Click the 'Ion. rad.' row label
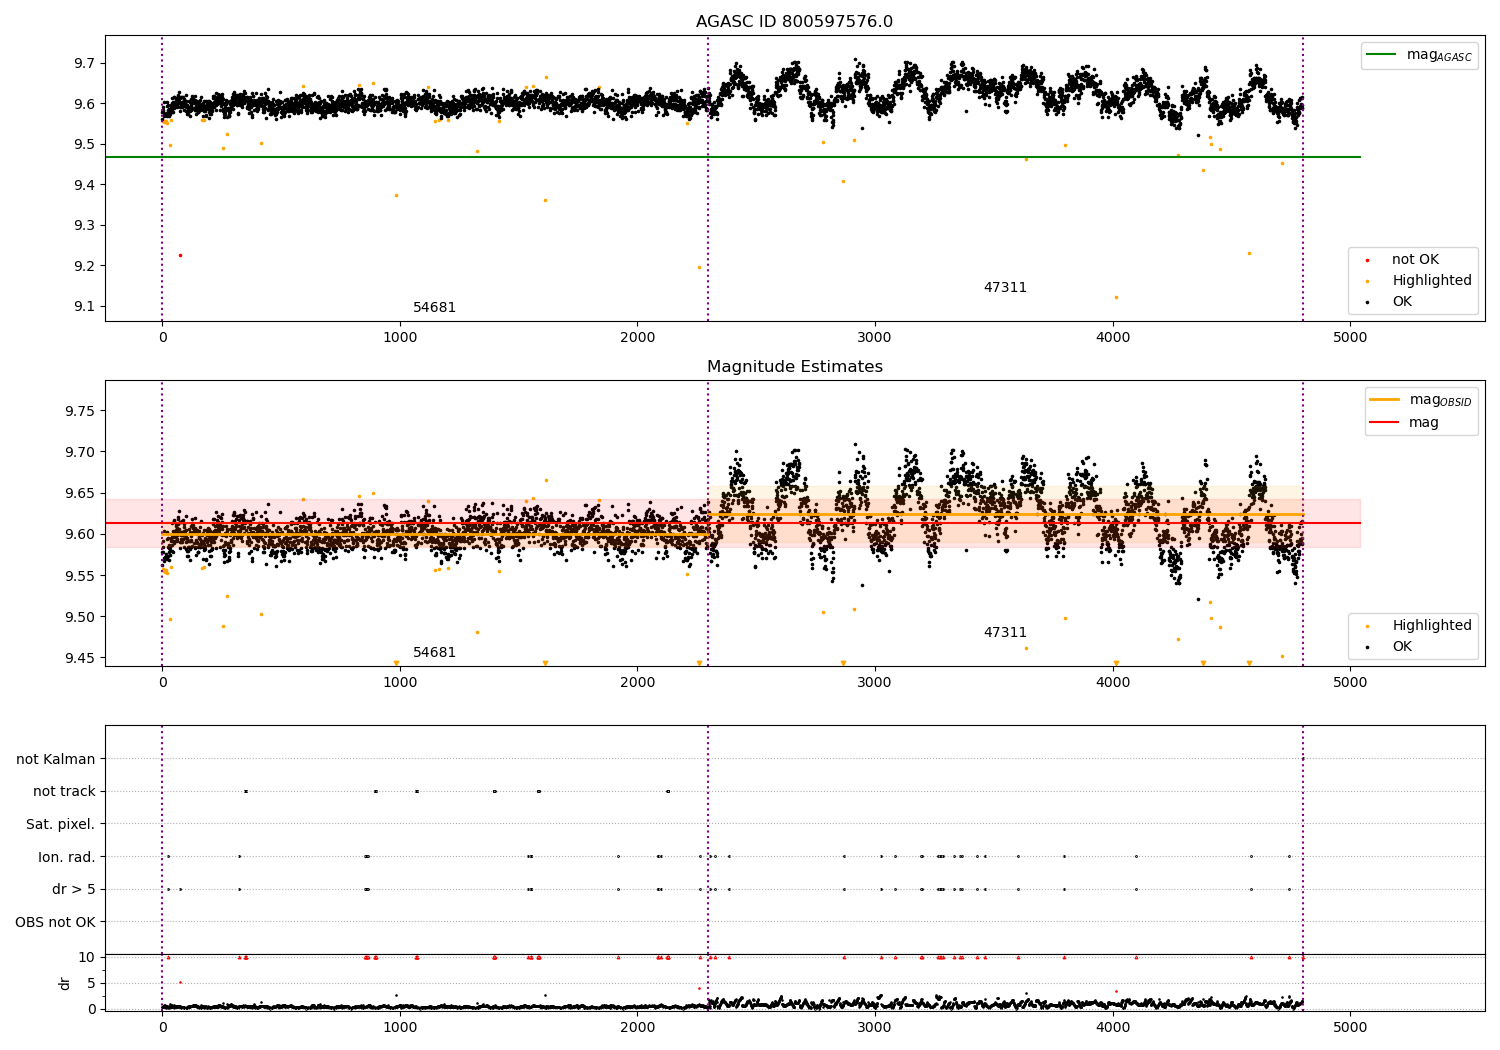The height and width of the screenshot is (1050, 1500). pos(67,857)
